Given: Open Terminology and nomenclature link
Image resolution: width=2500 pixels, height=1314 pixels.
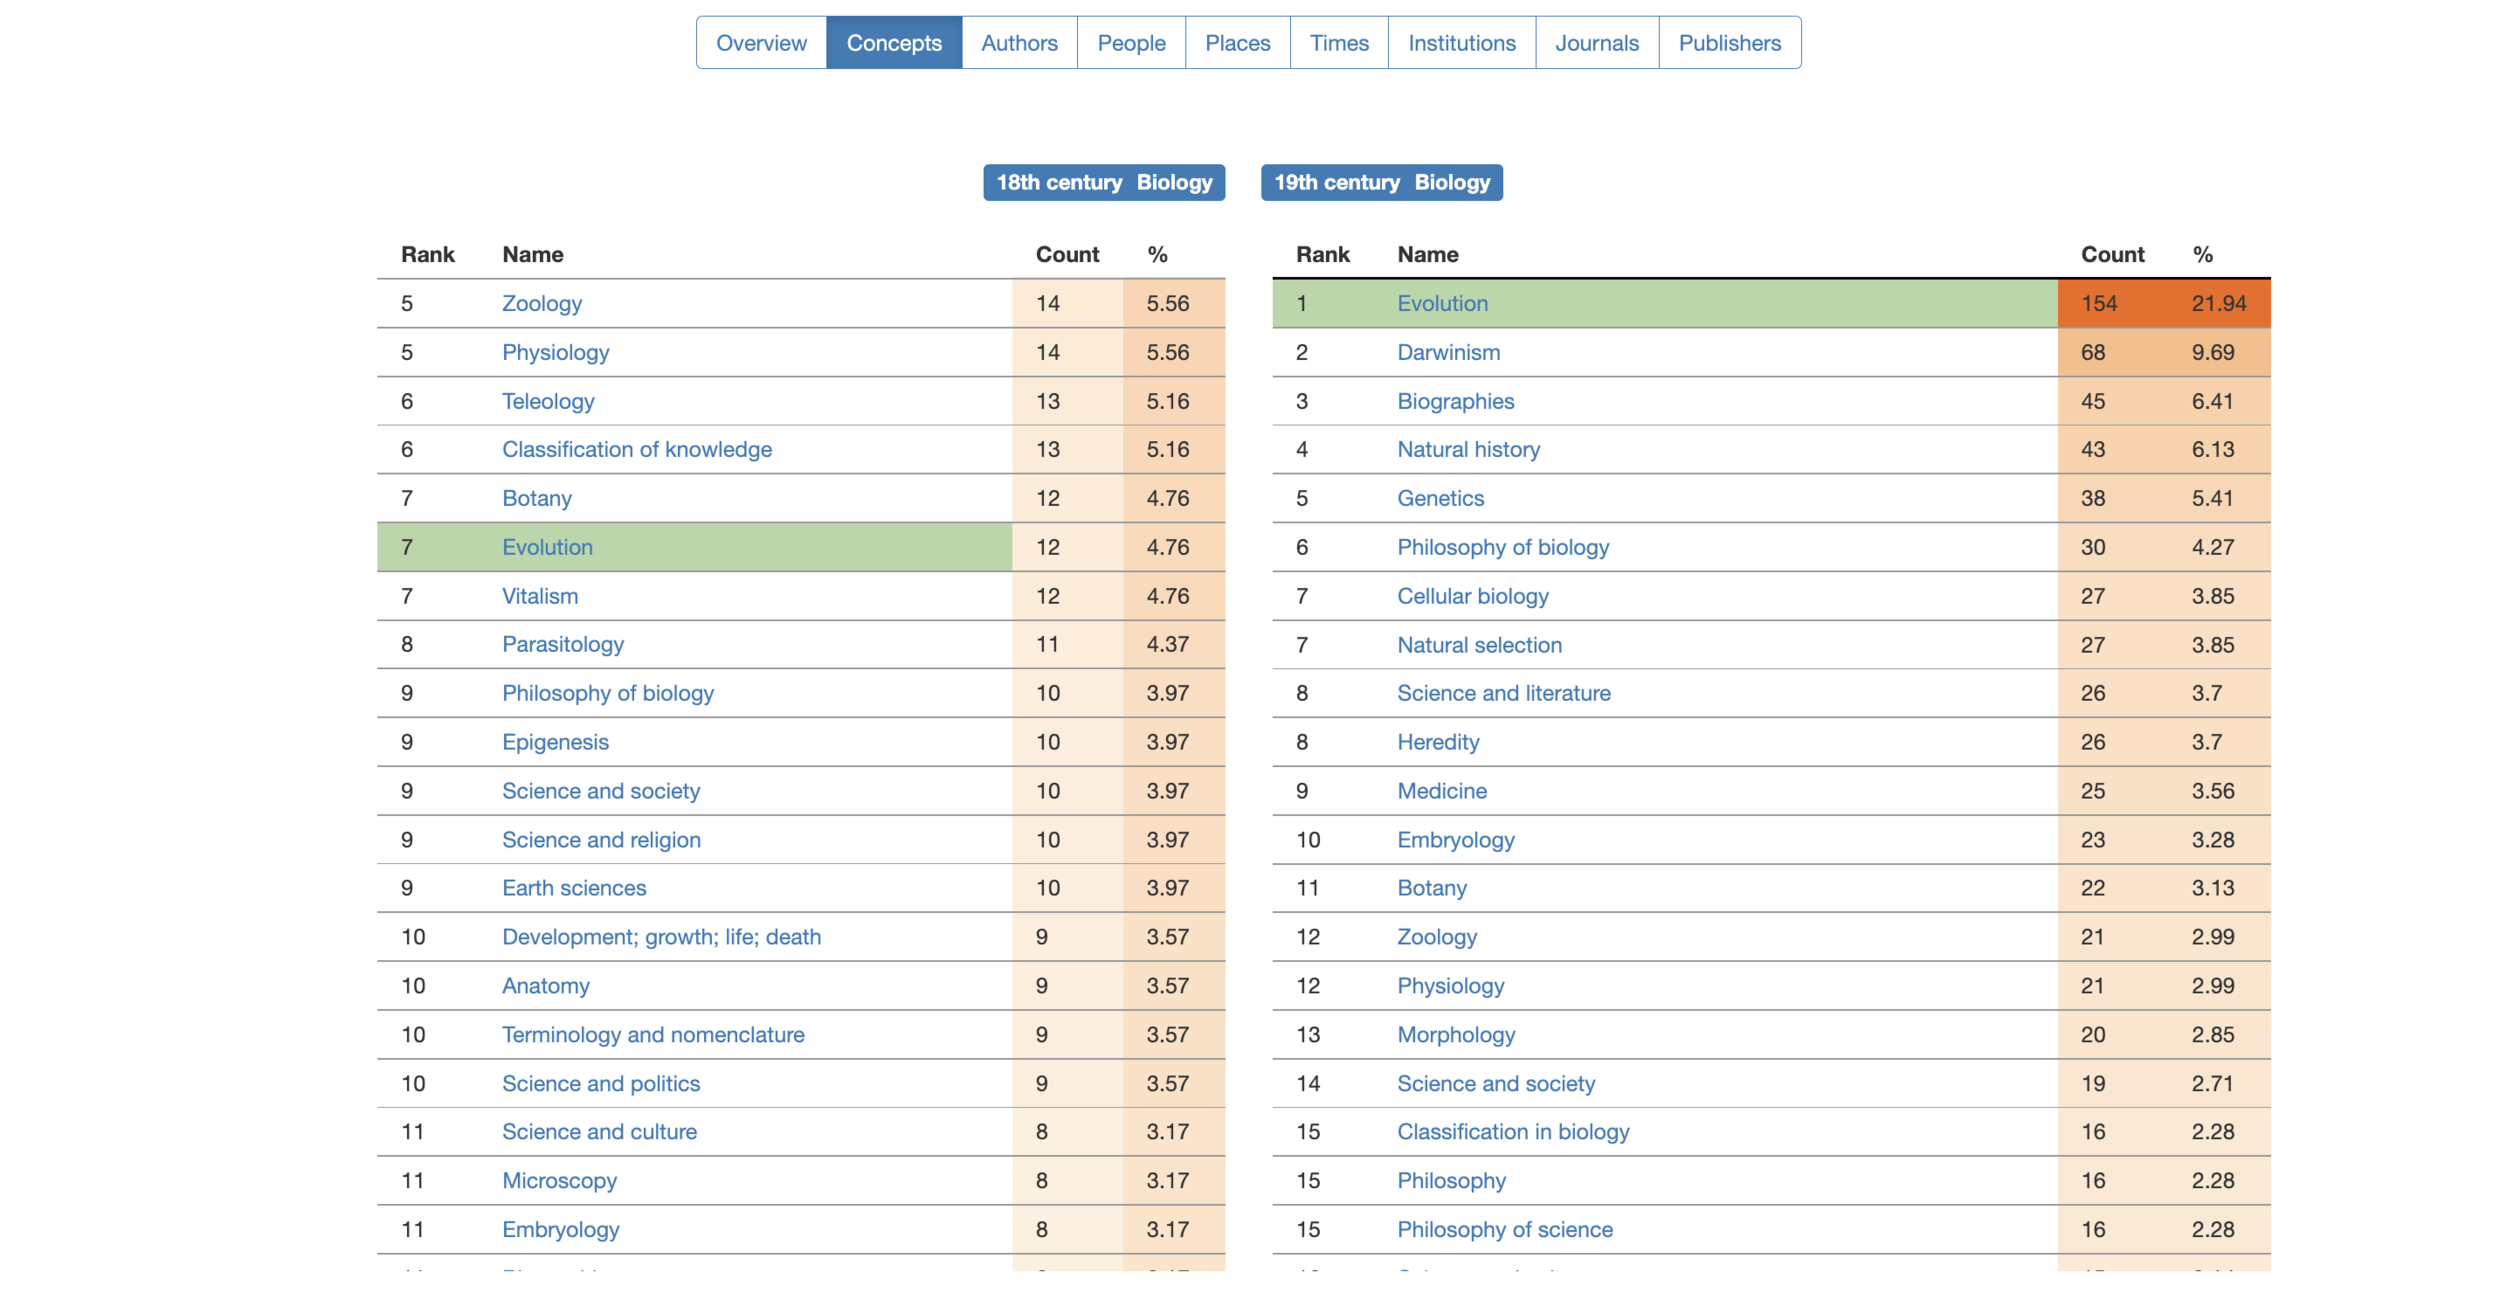Looking at the screenshot, I should coord(653,1034).
